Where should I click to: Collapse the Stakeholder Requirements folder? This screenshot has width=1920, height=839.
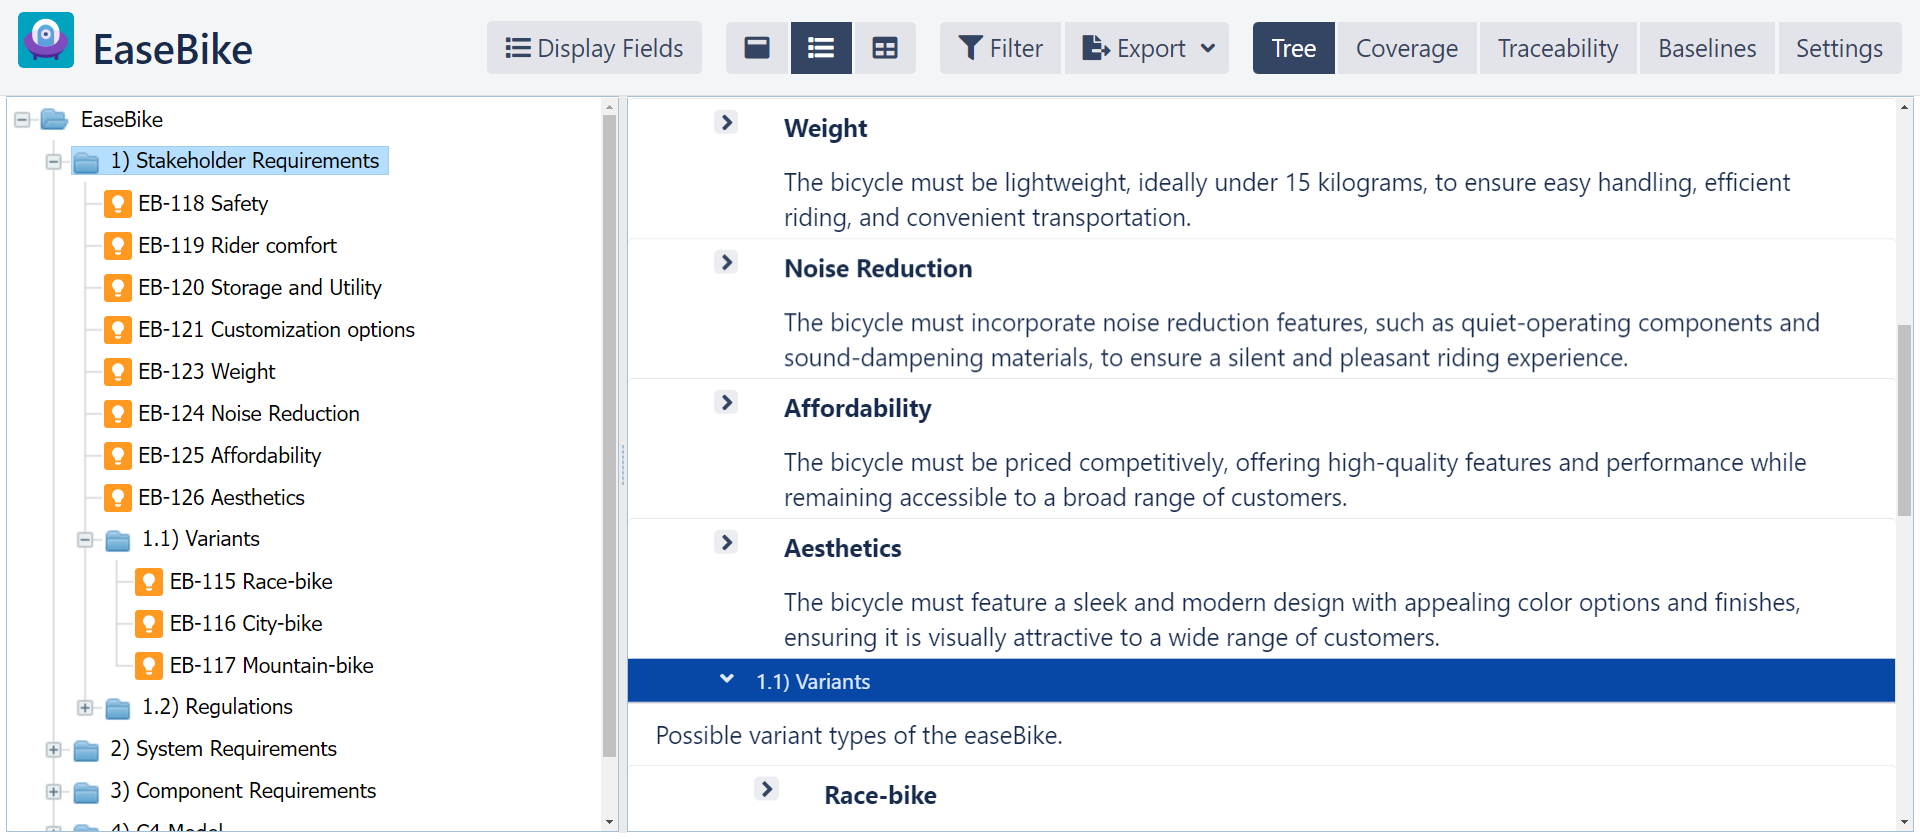[54, 161]
